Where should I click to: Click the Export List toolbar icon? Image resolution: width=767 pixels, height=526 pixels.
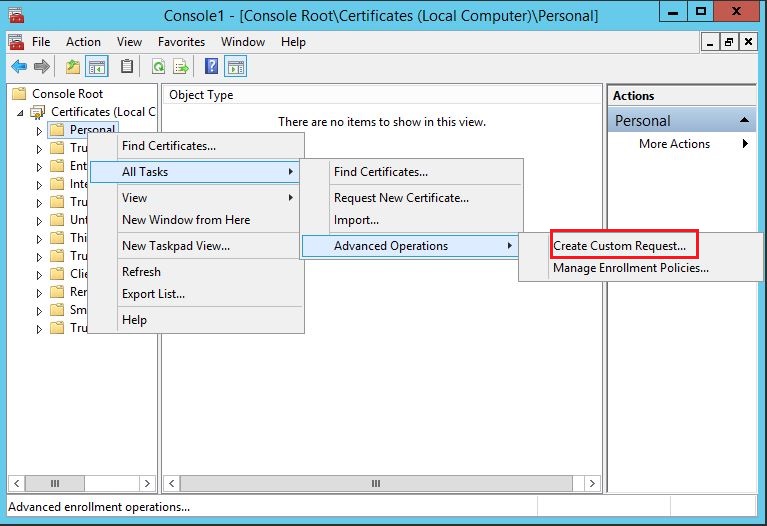182,67
